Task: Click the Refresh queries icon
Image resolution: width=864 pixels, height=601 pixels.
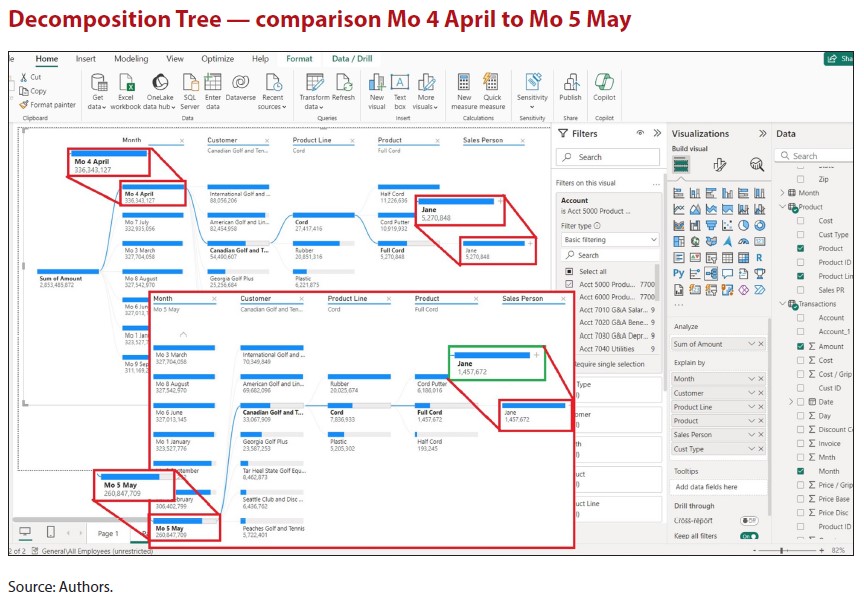Action: [x=343, y=83]
